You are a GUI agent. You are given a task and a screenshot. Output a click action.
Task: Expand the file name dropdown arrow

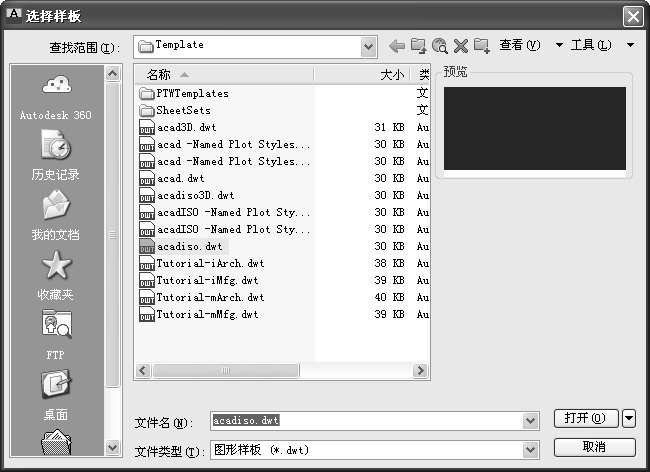[531, 421]
